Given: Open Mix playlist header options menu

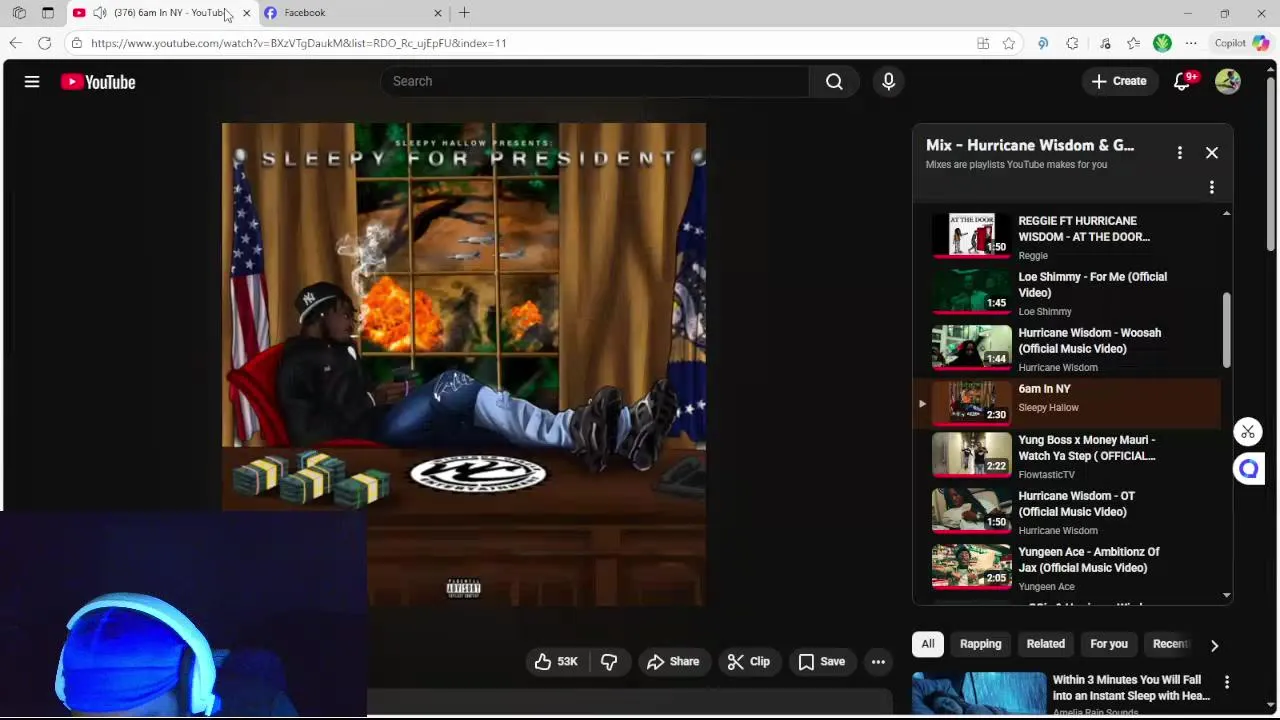Looking at the screenshot, I should coord(1180,152).
